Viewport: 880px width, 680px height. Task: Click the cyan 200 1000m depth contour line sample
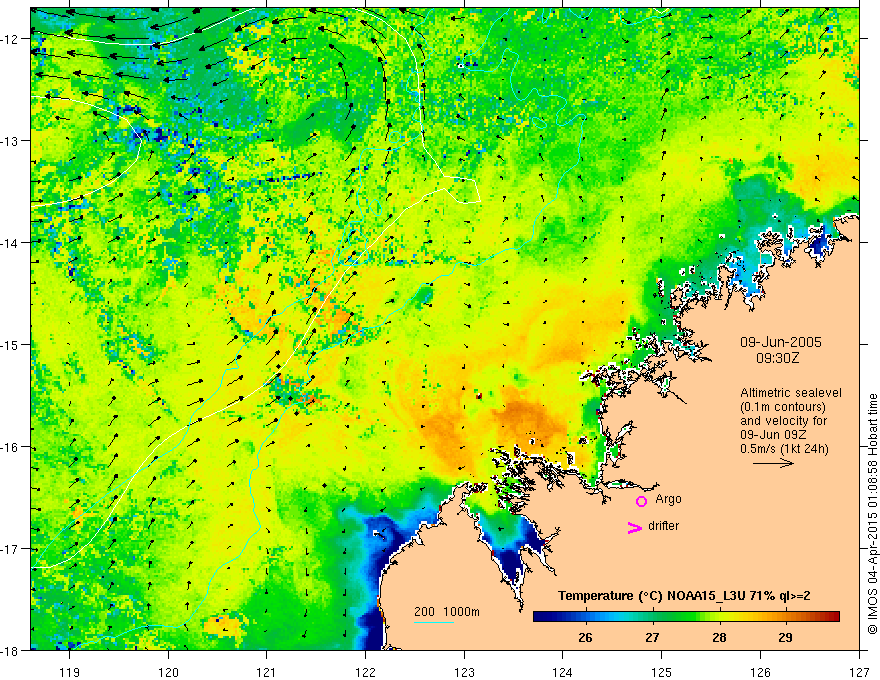[434, 622]
